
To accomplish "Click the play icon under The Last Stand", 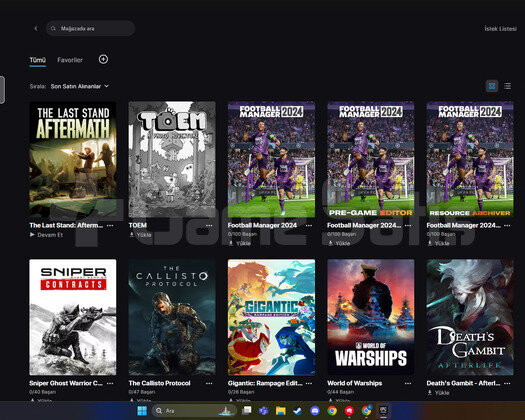I will pyautogui.click(x=32, y=235).
